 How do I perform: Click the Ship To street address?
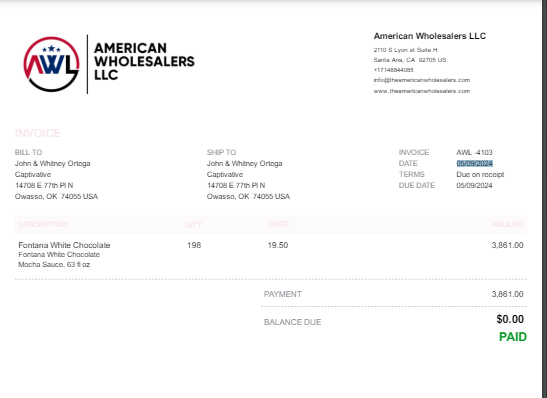pyautogui.click(x=236, y=185)
